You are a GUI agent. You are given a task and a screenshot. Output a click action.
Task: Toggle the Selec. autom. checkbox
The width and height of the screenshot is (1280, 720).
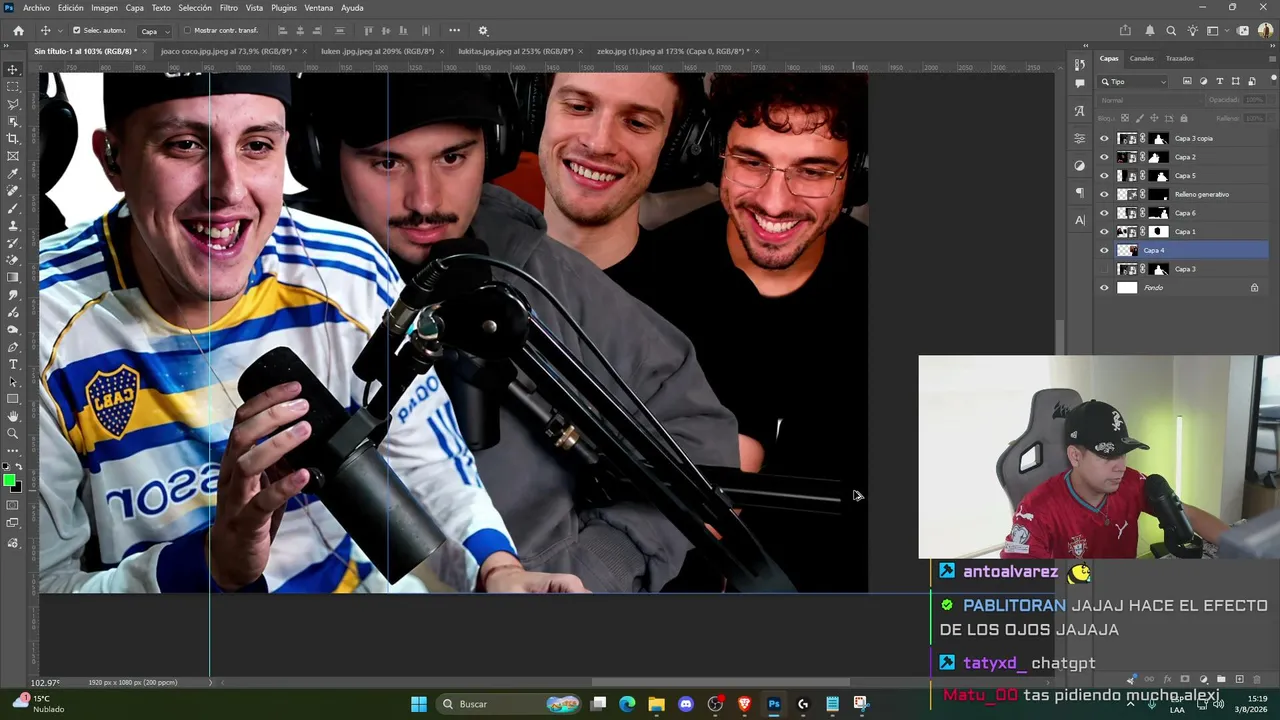[x=76, y=31]
